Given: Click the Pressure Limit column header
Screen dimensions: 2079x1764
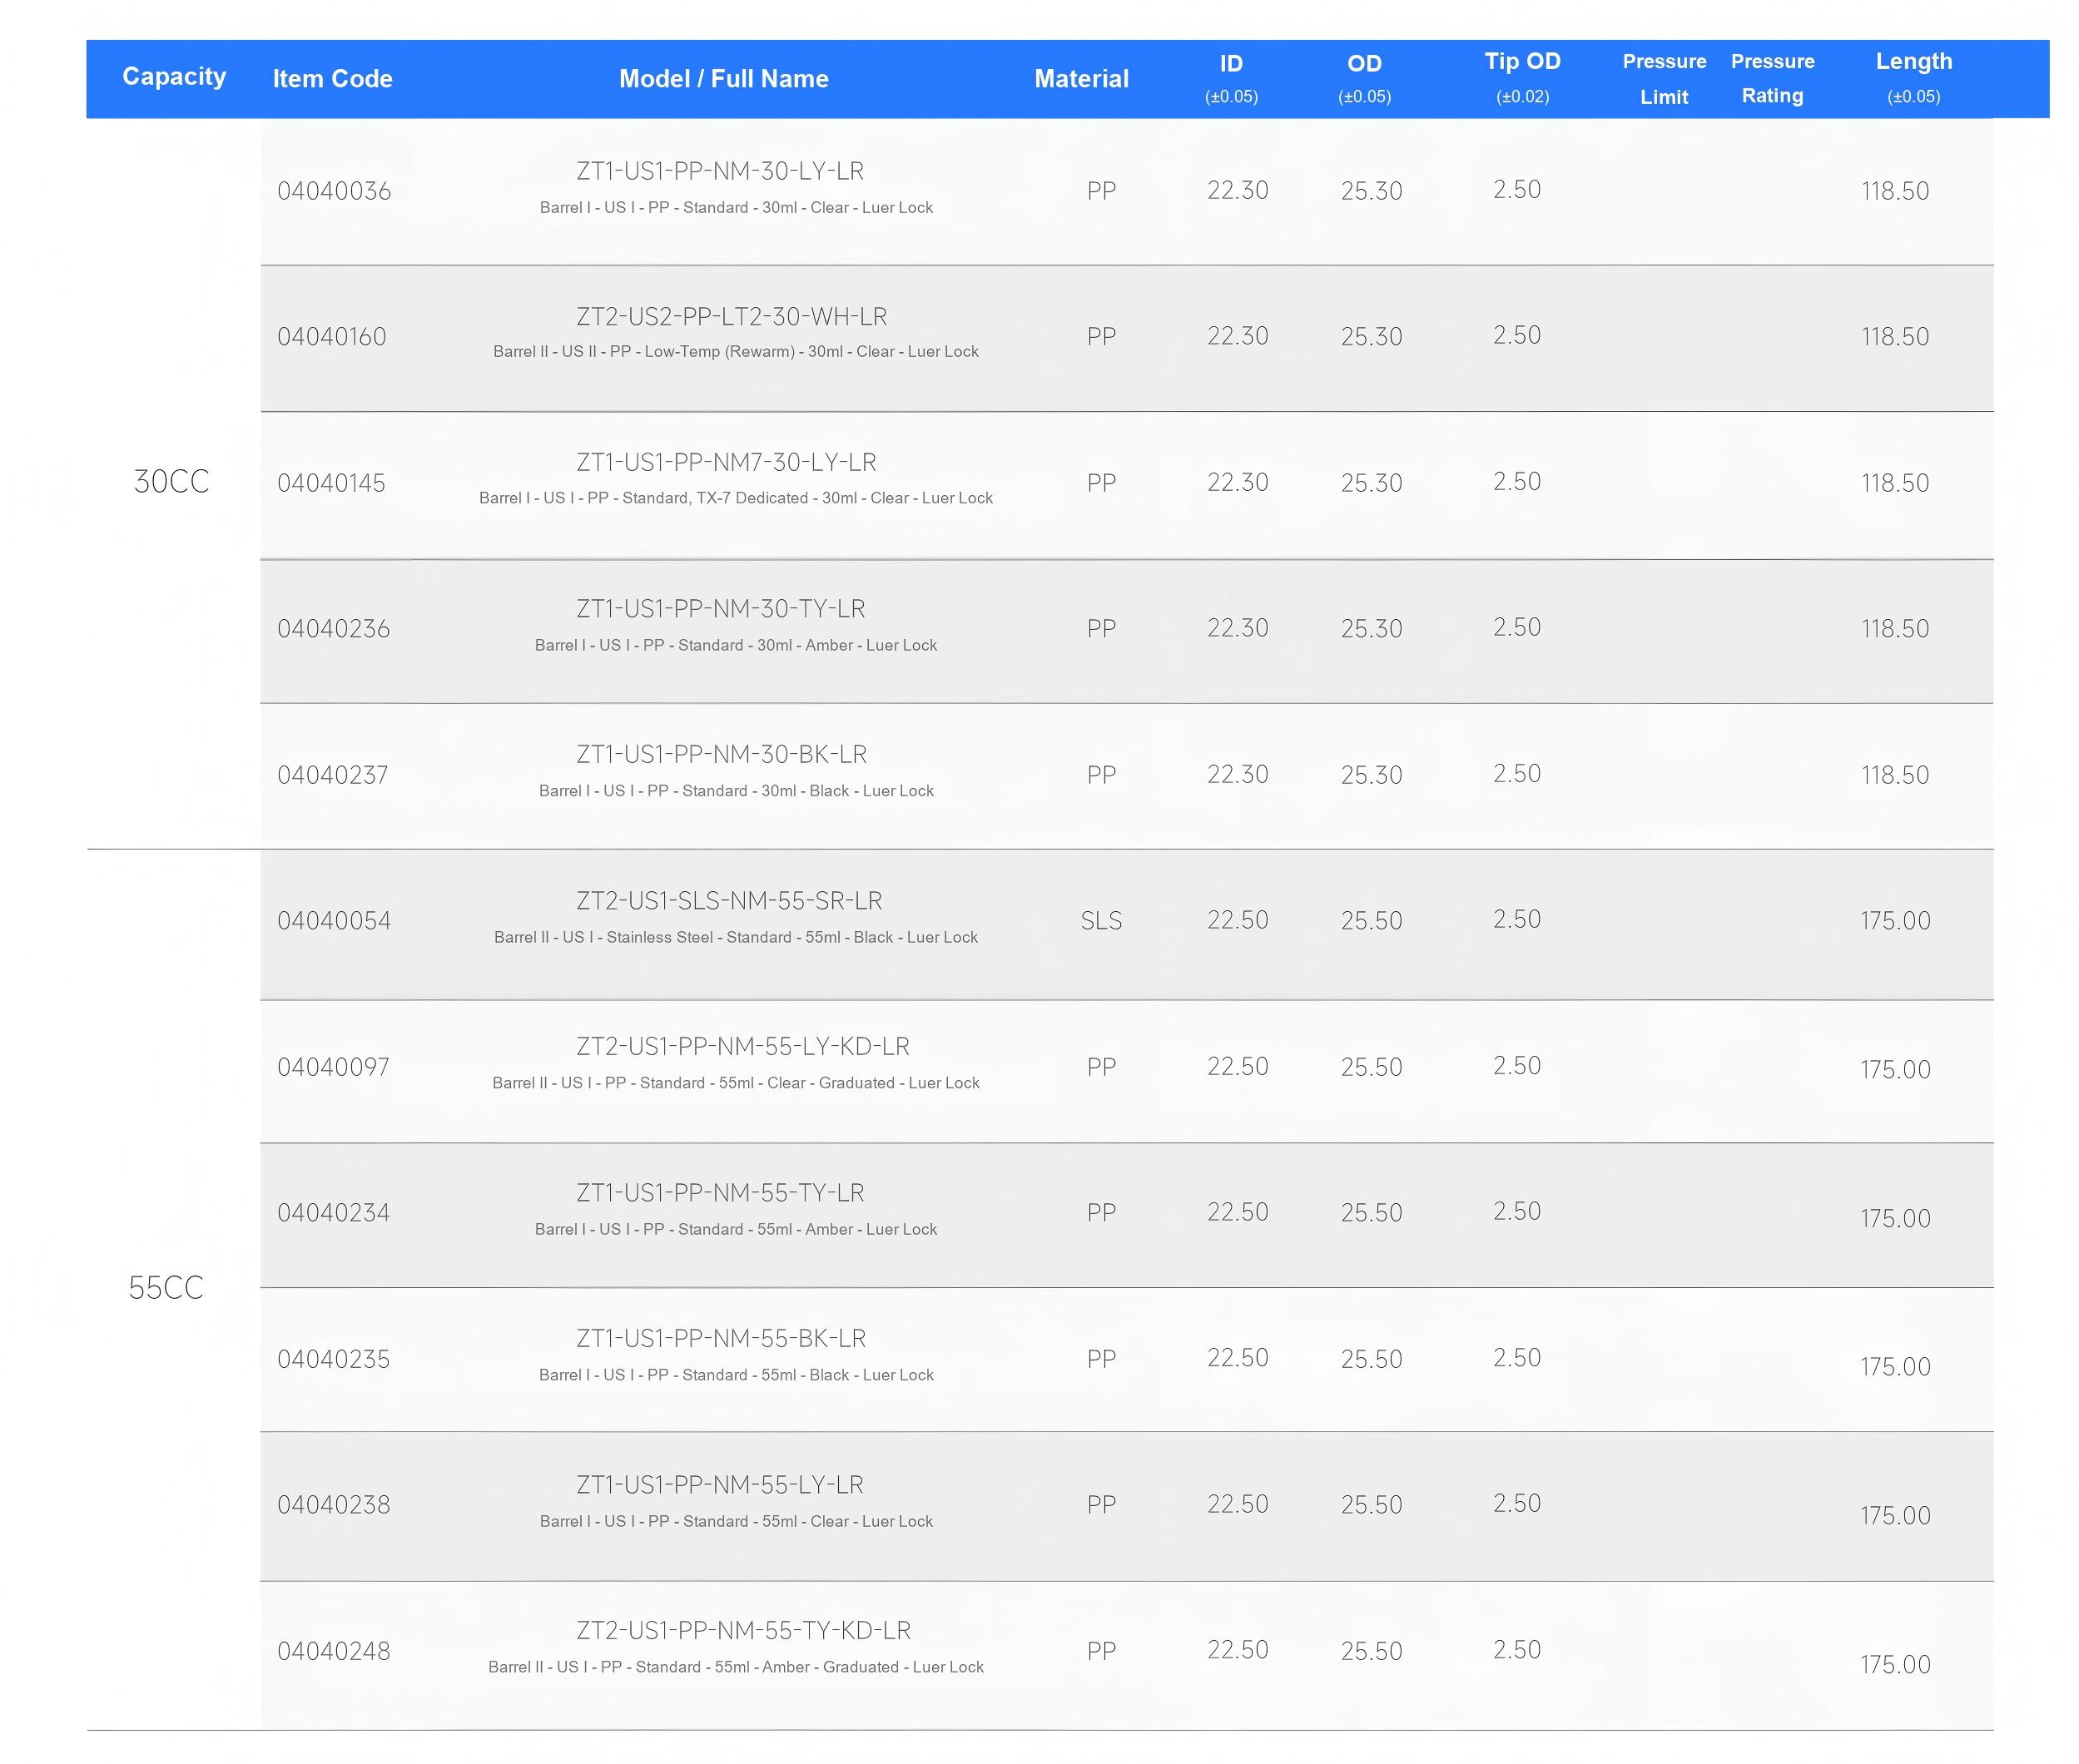Looking at the screenshot, I should pyautogui.click(x=1664, y=79).
